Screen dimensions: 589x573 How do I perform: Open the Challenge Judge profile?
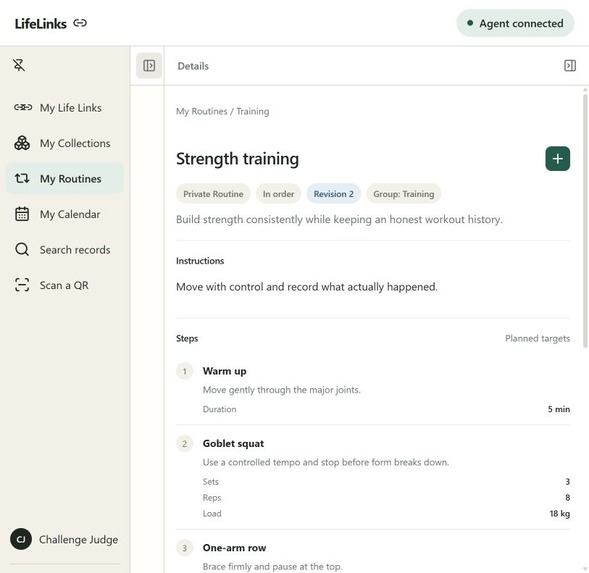65,539
